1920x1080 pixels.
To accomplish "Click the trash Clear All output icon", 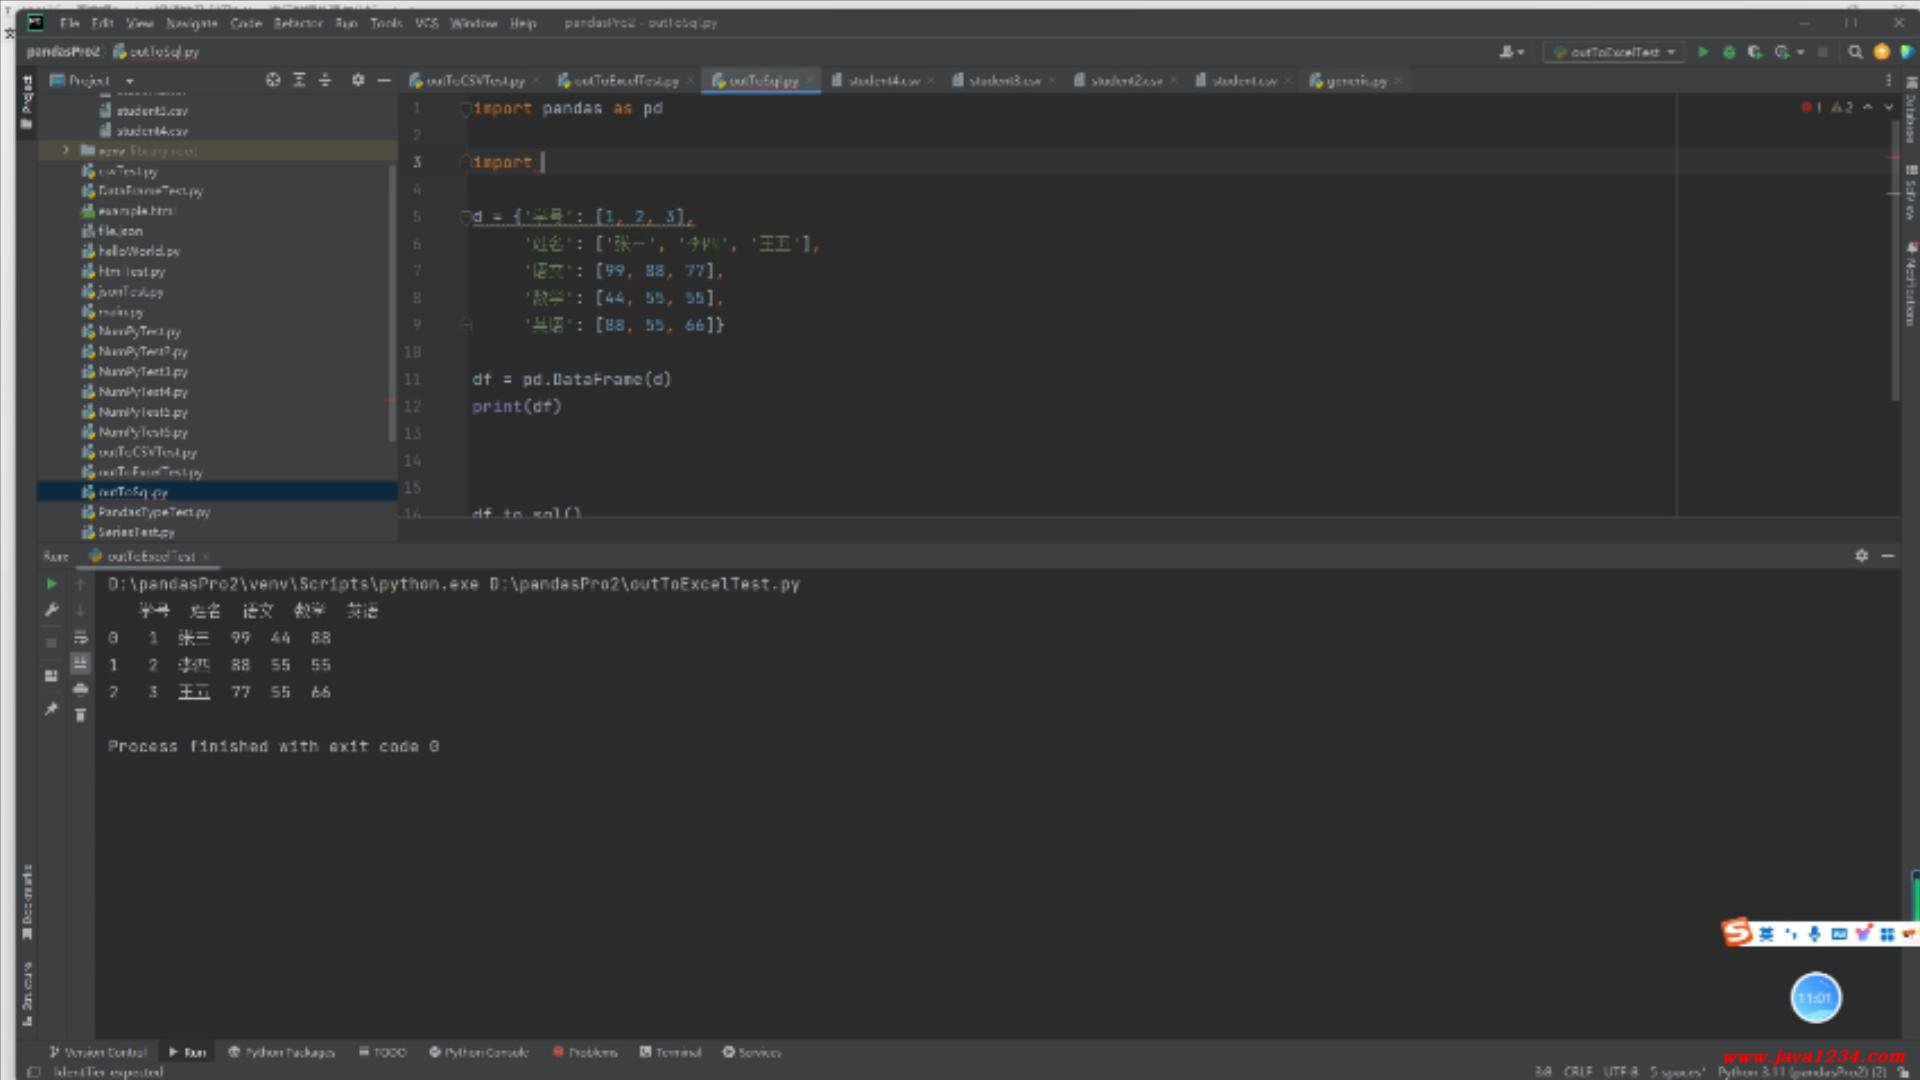I will pos(81,715).
